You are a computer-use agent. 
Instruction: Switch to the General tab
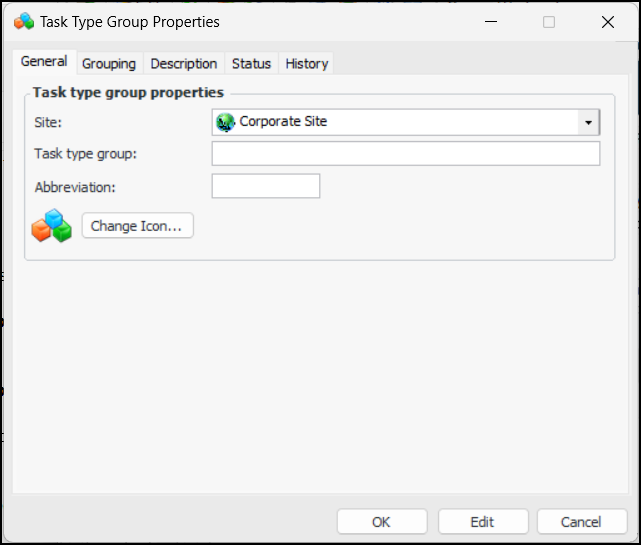(44, 62)
